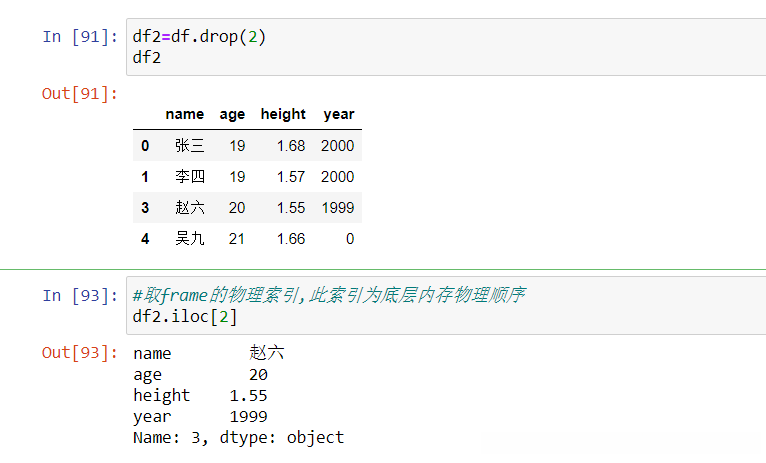
Task: Select the 张三 name cell
Action: pyautogui.click(x=189, y=146)
